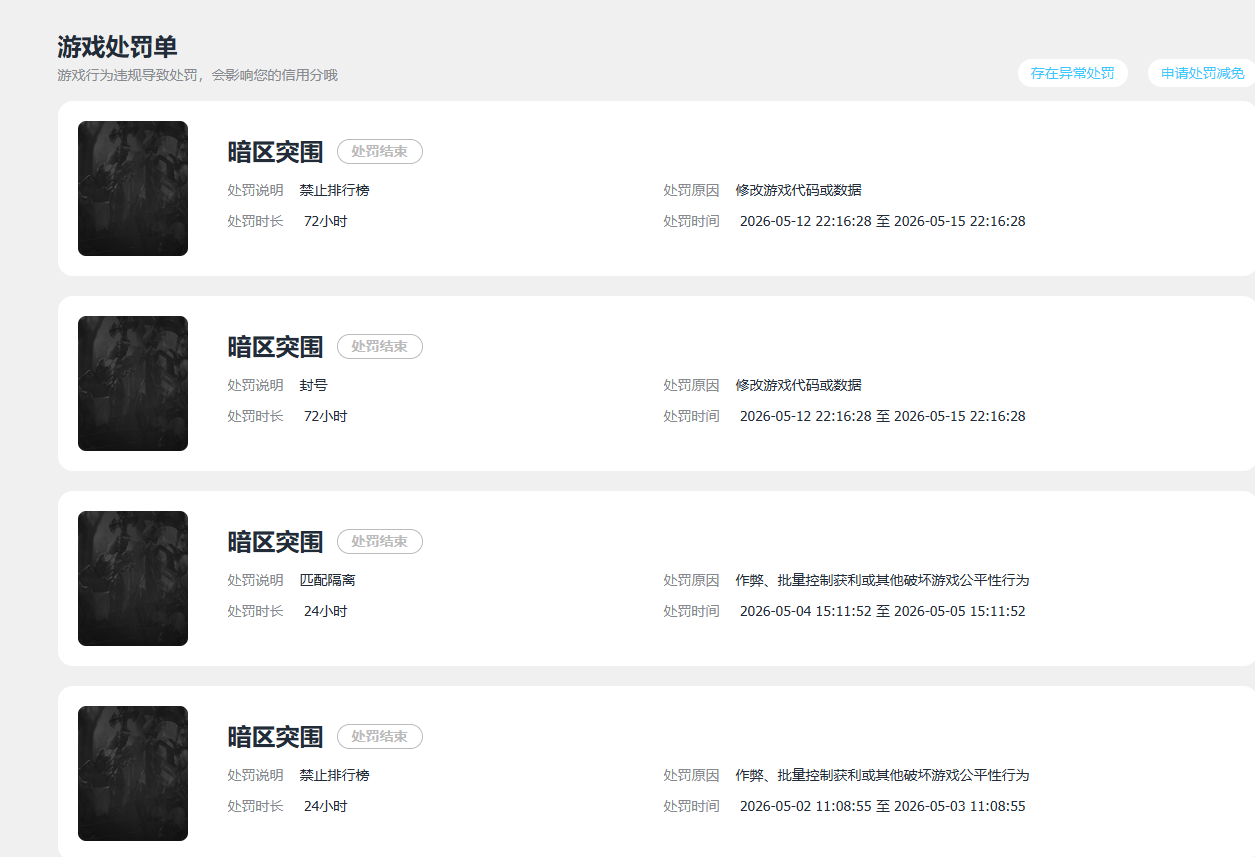This screenshot has width=1255, height=857.
Task: Click the 2026-05-02 11:08:55 penalty time range
Action: (882, 806)
